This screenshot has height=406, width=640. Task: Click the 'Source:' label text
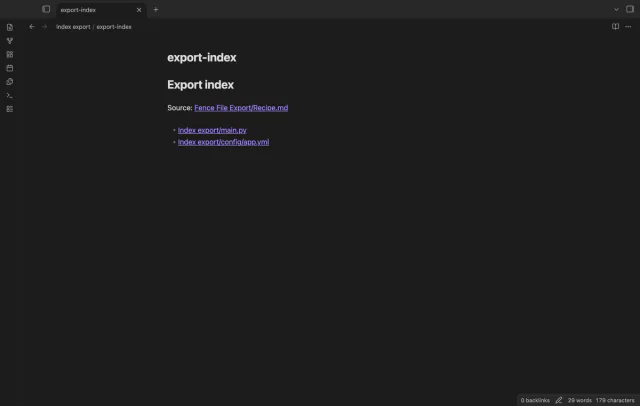point(180,108)
